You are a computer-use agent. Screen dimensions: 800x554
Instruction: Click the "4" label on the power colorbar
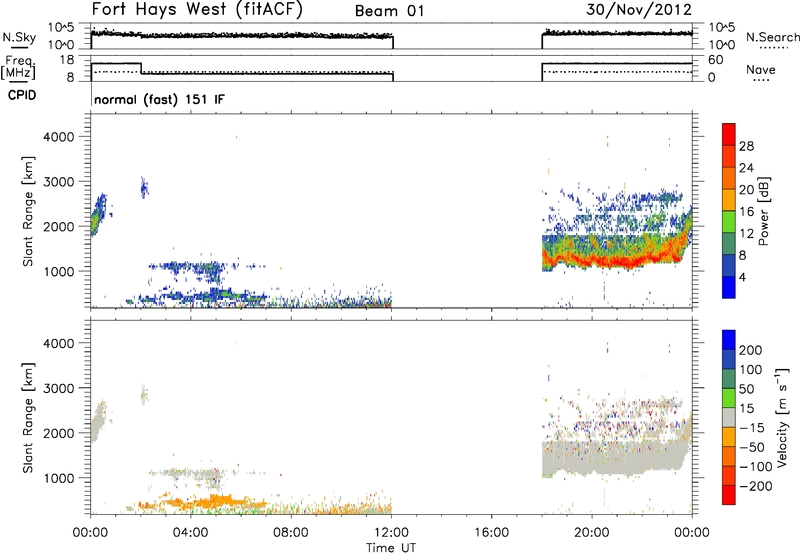click(743, 277)
